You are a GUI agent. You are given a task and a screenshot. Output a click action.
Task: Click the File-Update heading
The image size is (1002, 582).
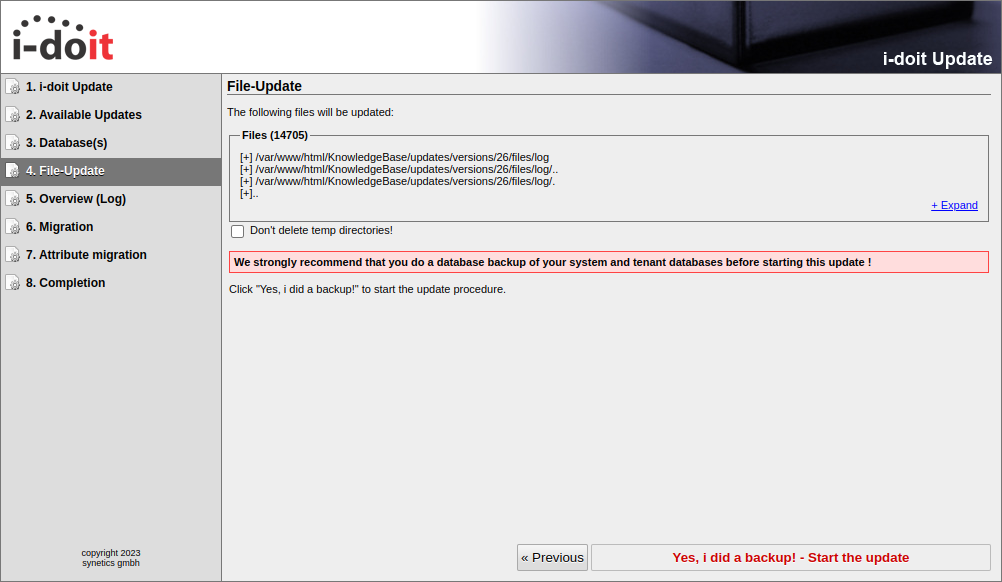click(x=265, y=86)
